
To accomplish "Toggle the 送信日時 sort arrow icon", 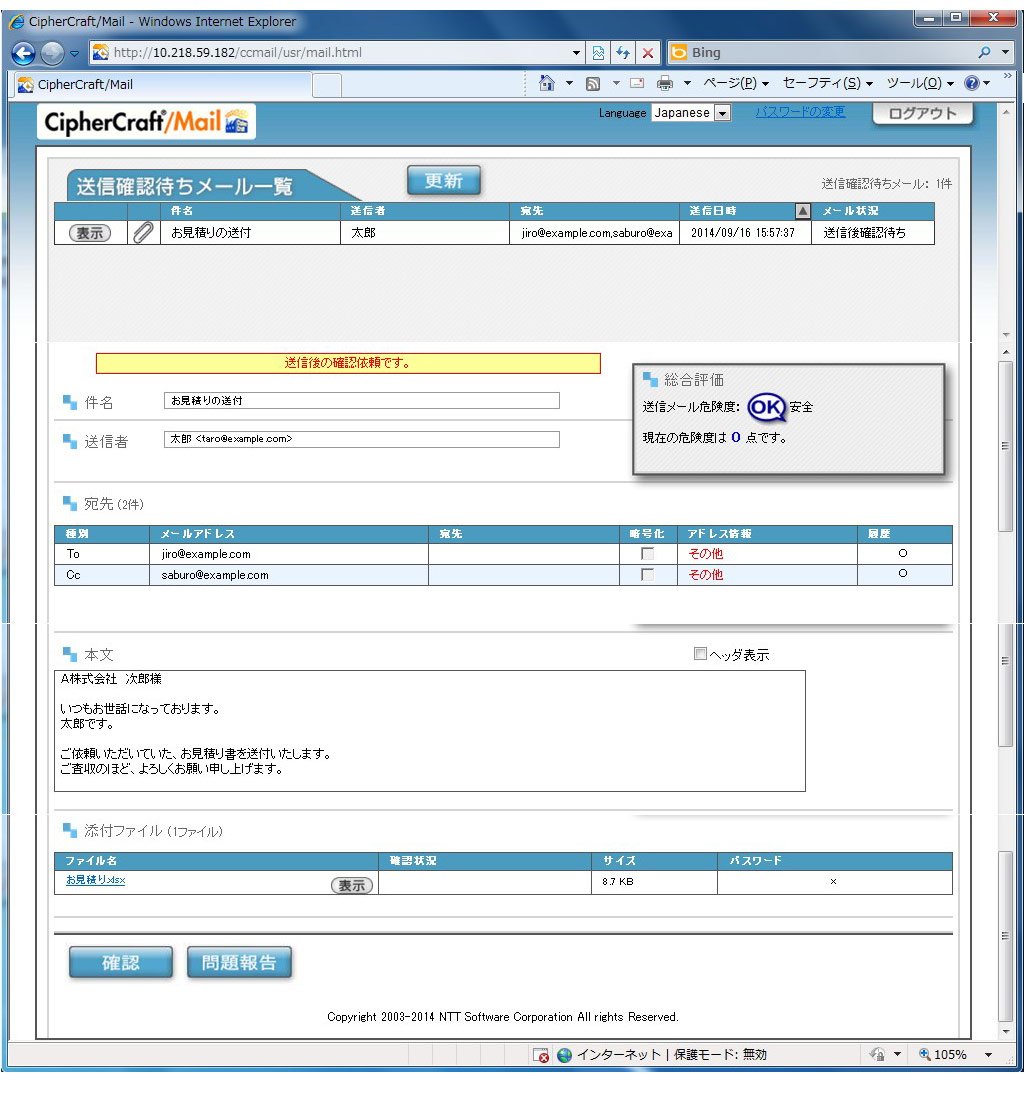I will pos(803,210).
